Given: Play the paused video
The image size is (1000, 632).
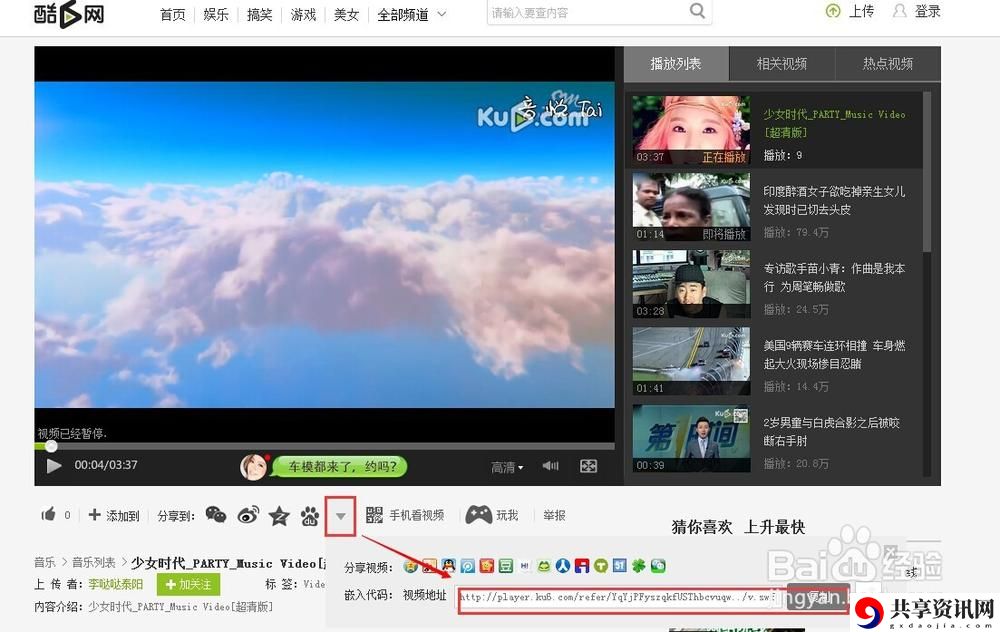Looking at the screenshot, I should (54, 466).
